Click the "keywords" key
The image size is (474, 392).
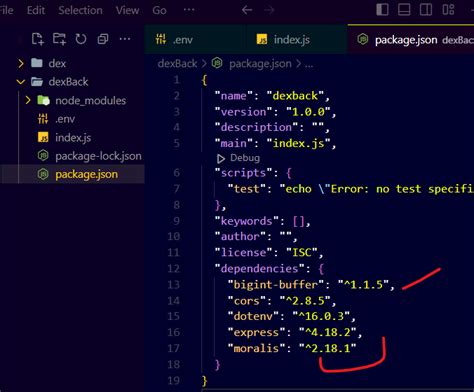click(246, 221)
